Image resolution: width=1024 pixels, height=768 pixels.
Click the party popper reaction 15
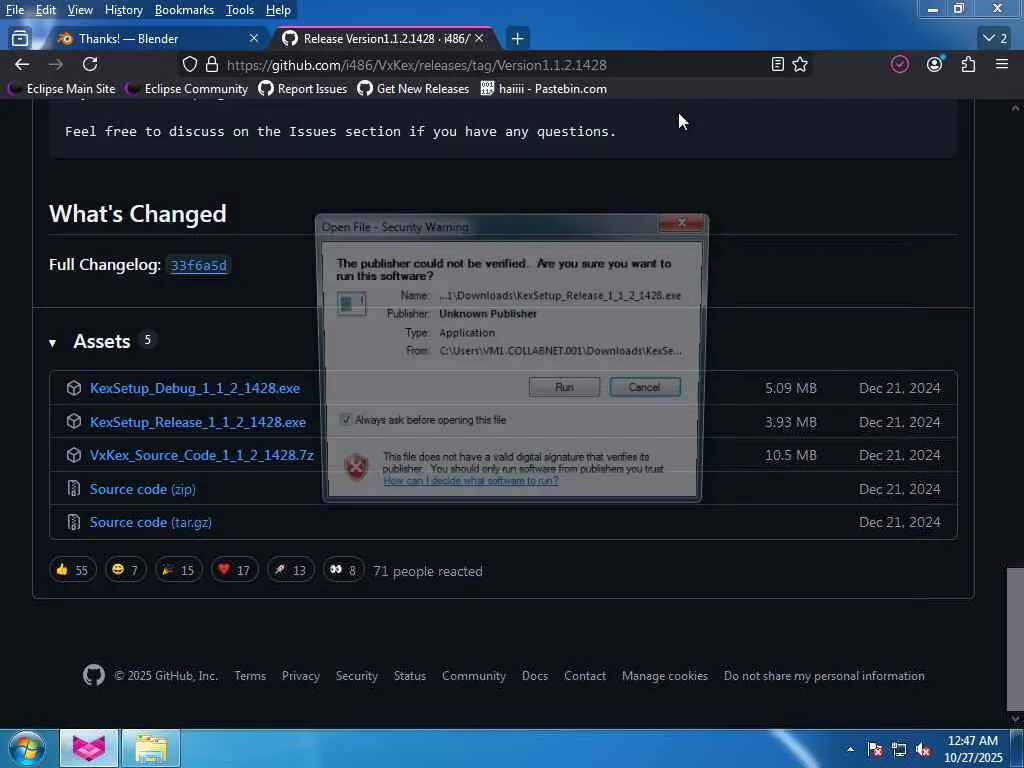[x=178, y=570]
